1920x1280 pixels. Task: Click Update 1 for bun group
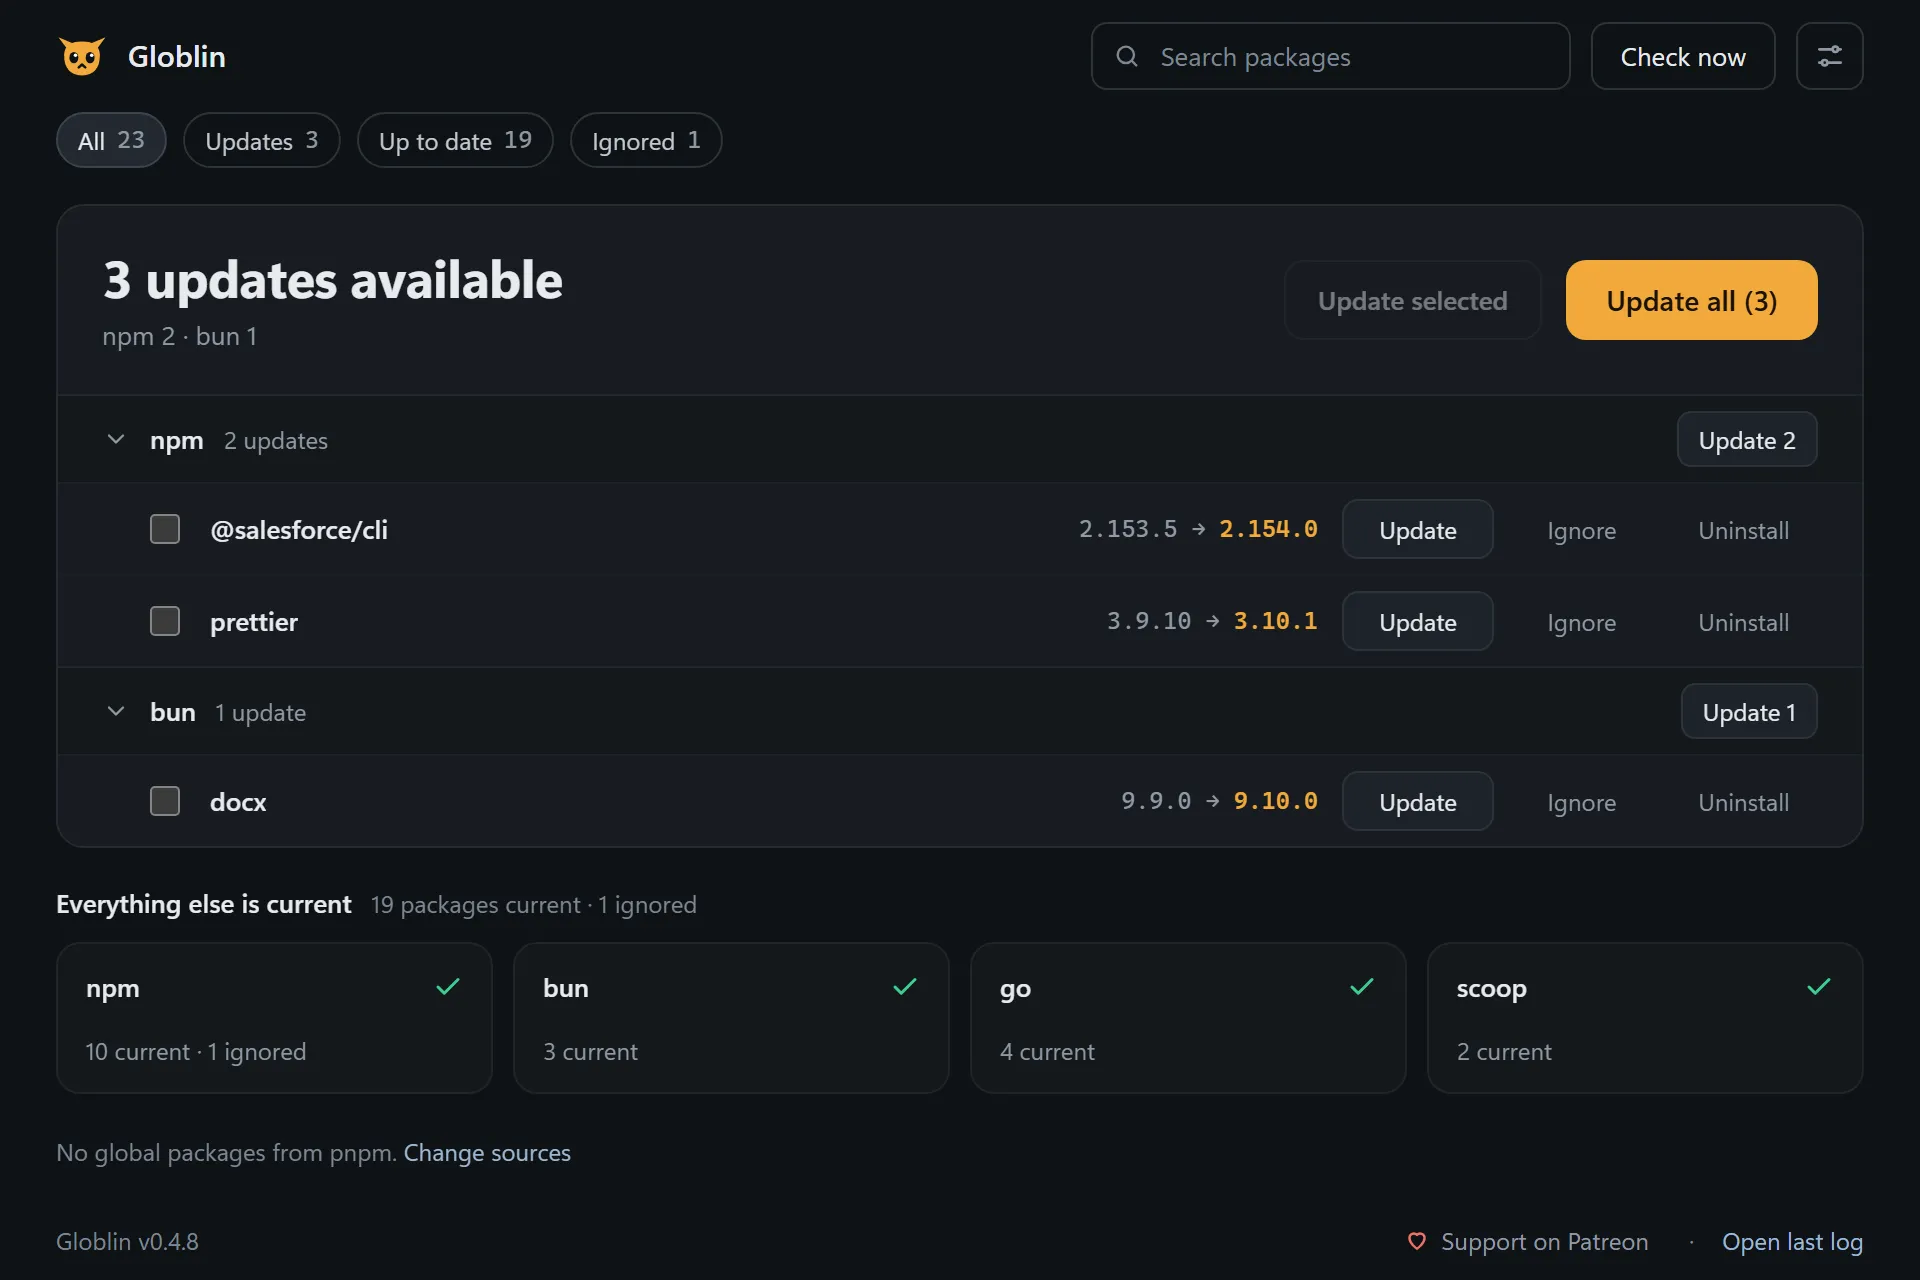pos(1749,711)
